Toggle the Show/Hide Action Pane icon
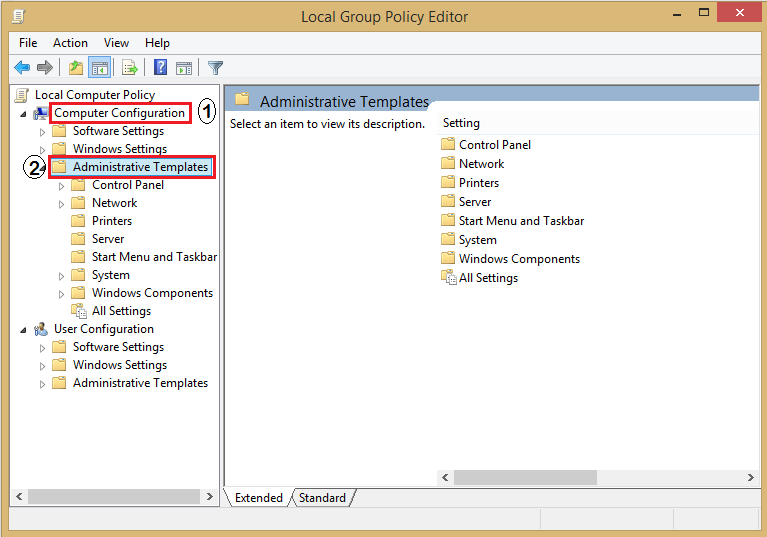This screenshot has height=537, width=767. pyautogui.click(x=184, y=68)
